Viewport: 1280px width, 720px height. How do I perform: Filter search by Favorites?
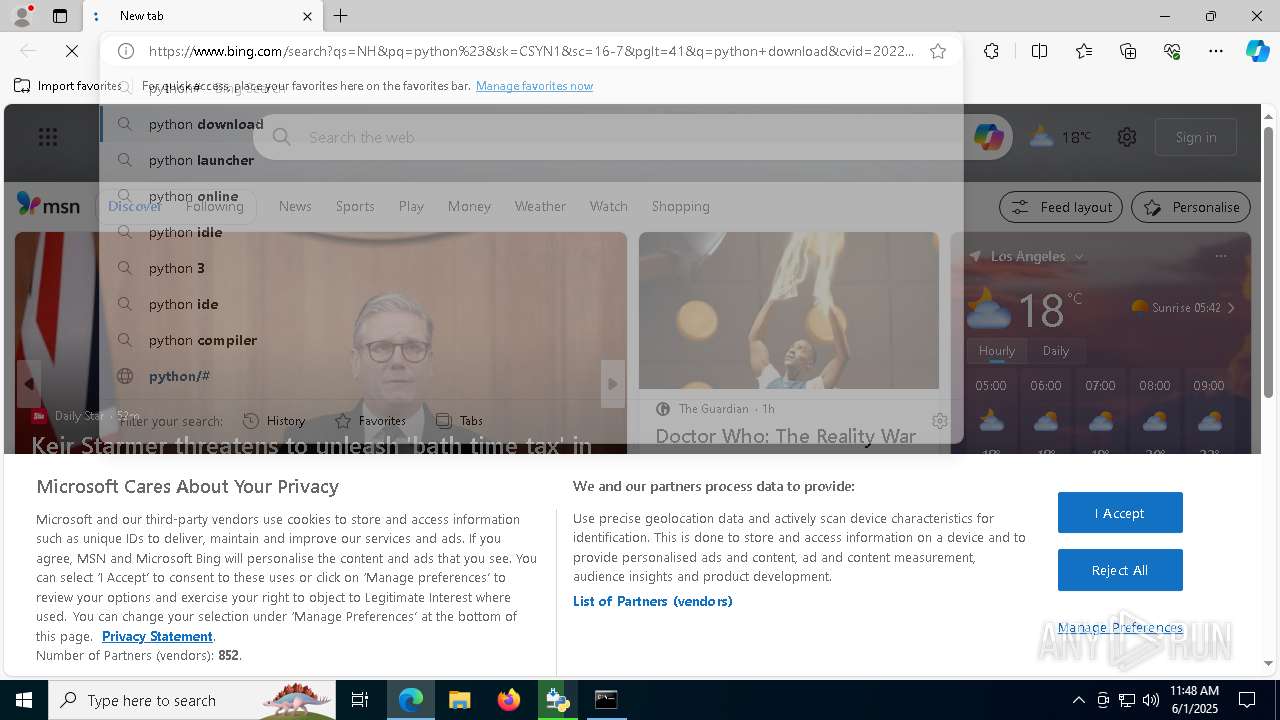pos(370,421)
